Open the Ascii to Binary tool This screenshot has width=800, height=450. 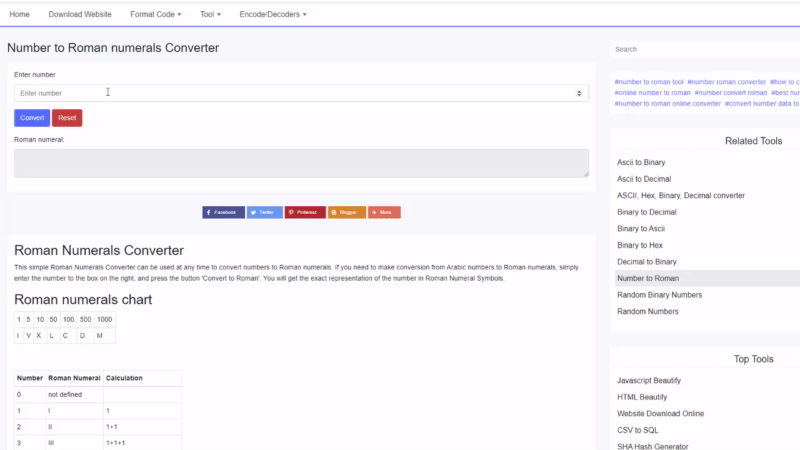(x=641, y=162)
